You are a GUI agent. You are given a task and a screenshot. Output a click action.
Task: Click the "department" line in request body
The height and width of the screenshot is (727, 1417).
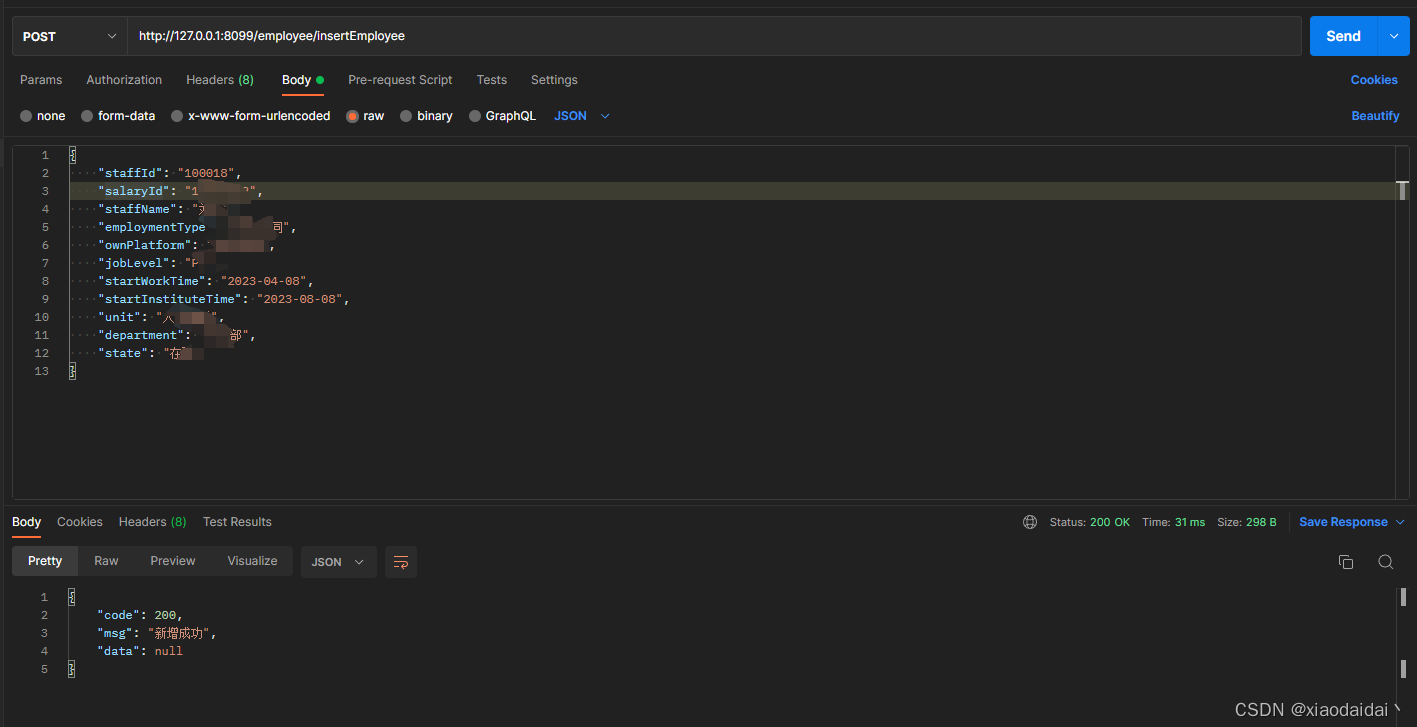tap(177, 335)
